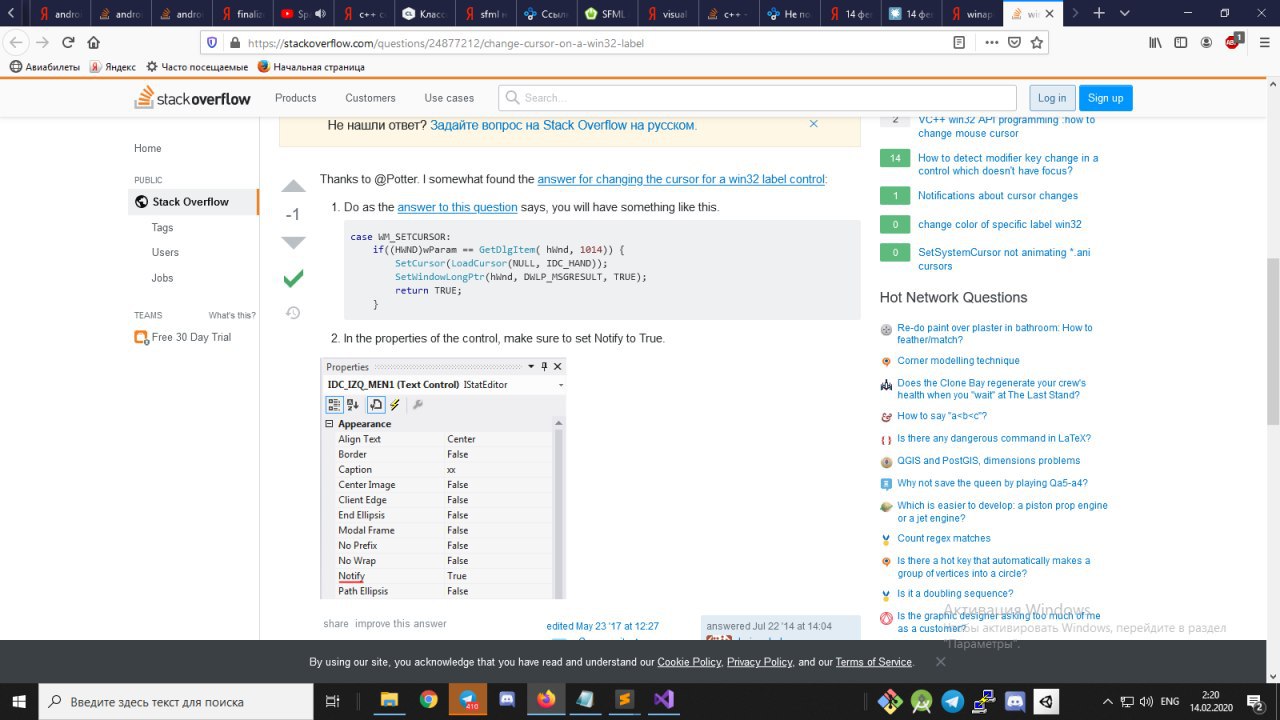
Task: Open the Windows Start menu
Action: pyautogui.click(x=19, y=701)
